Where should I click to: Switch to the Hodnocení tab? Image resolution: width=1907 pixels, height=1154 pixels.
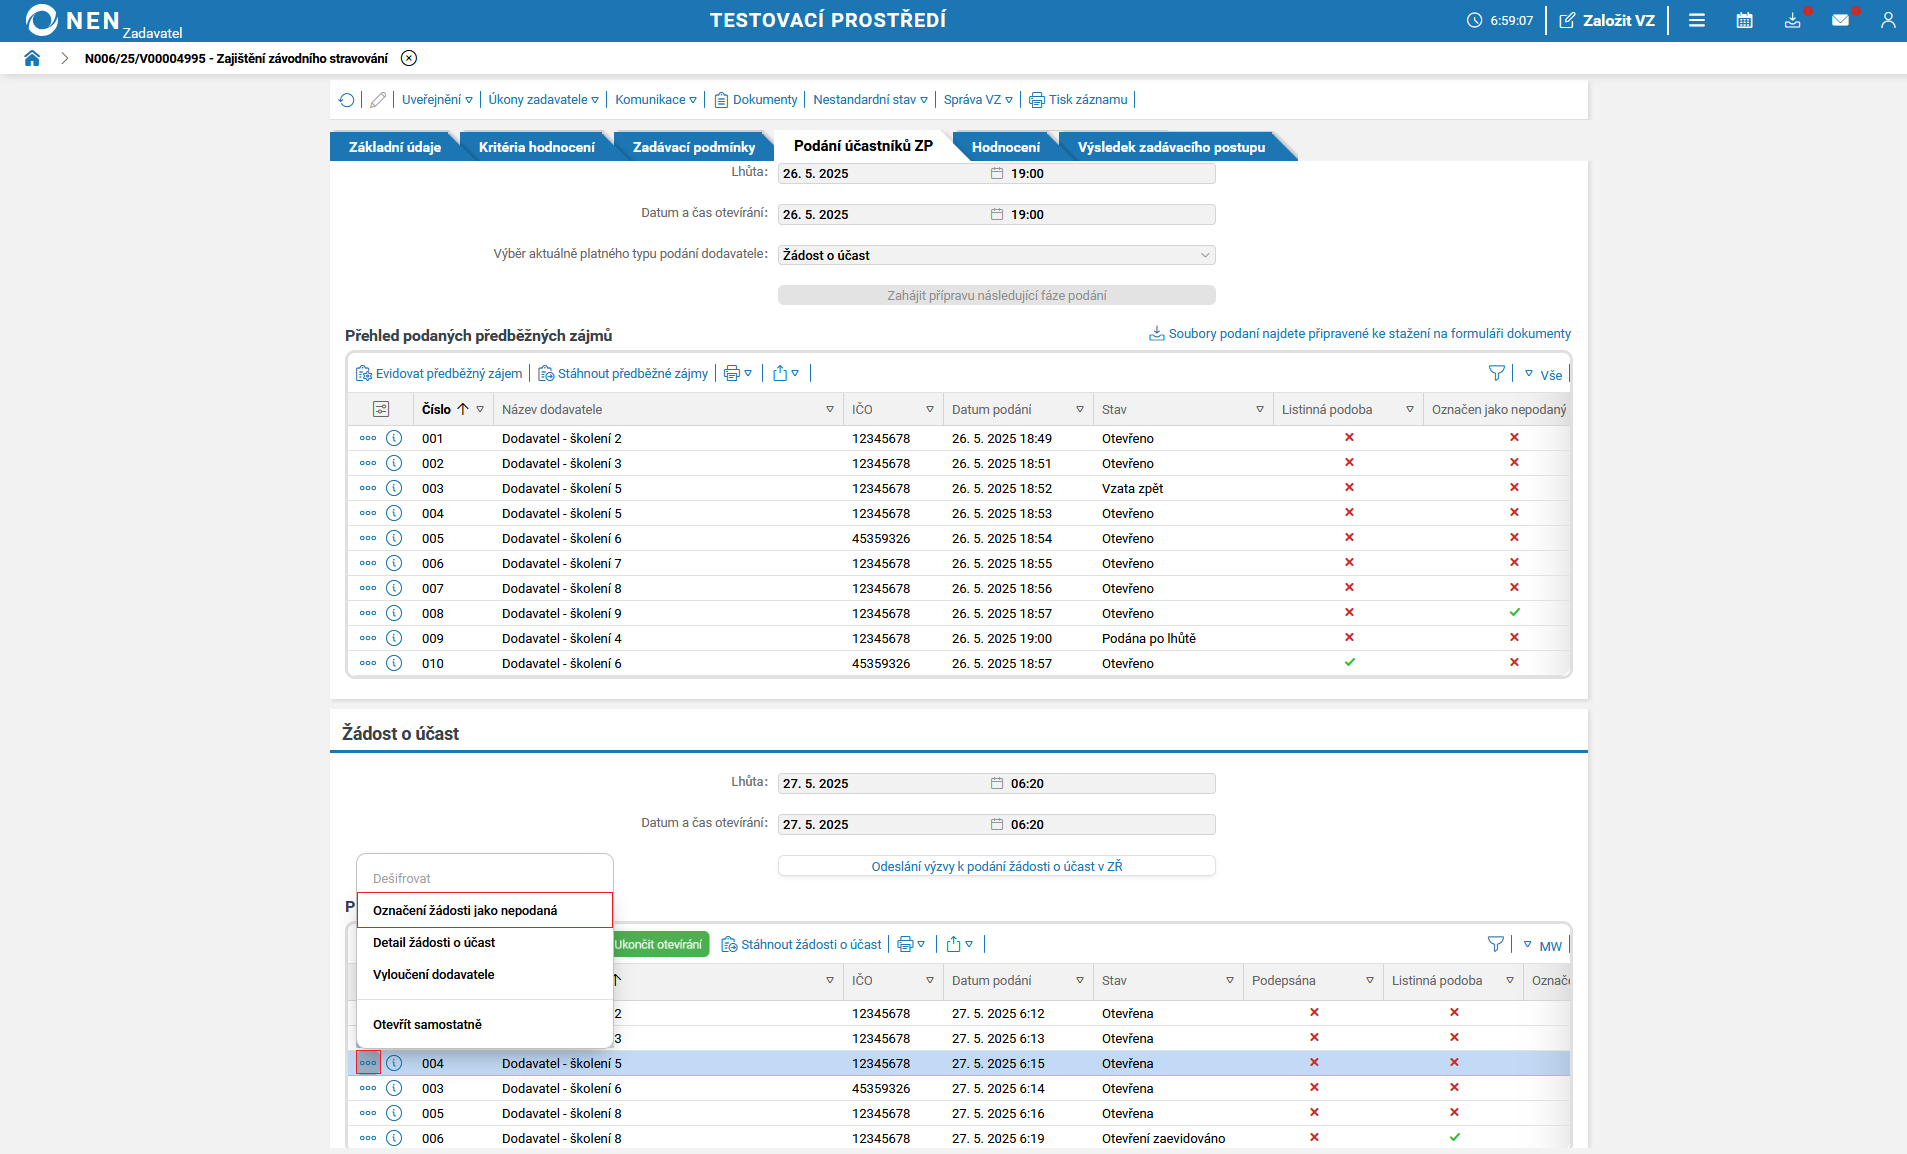point(1005,147)
